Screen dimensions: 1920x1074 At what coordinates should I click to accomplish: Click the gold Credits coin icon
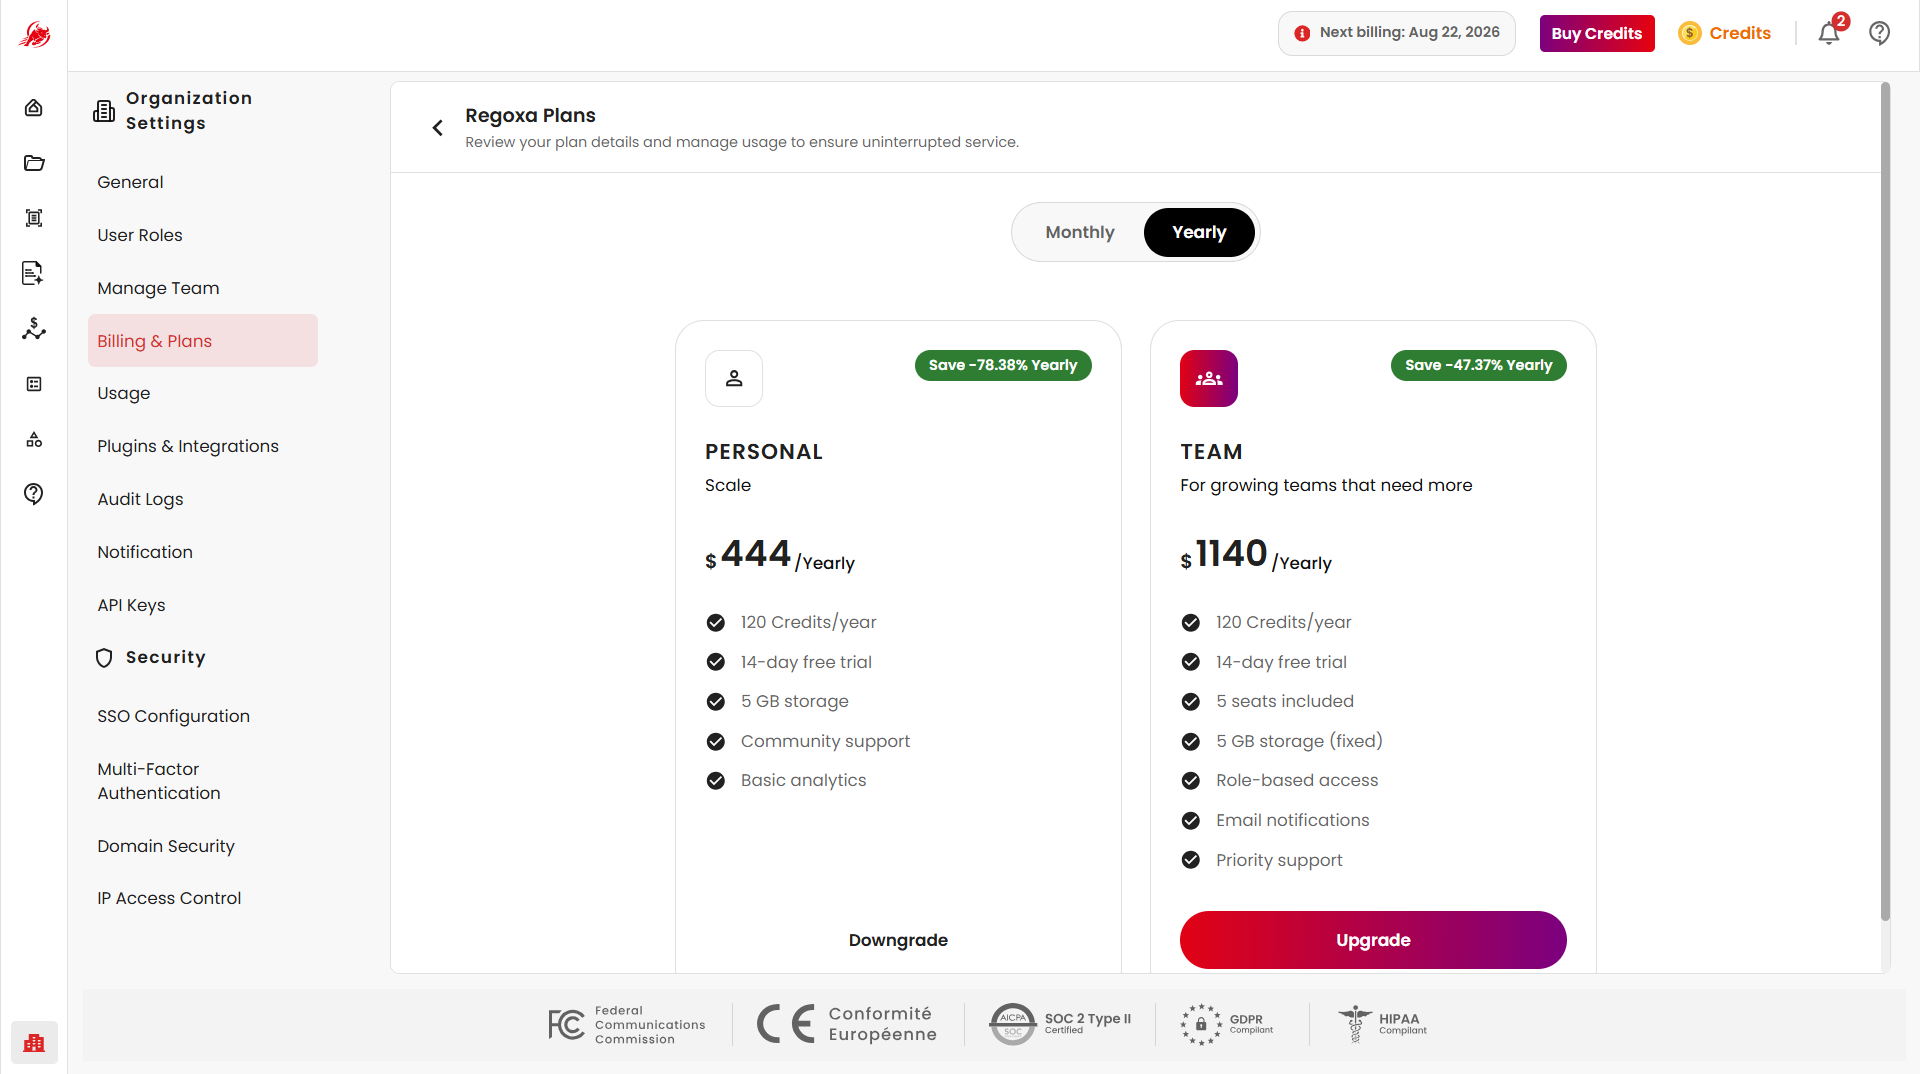click(x=1690, y=33)
